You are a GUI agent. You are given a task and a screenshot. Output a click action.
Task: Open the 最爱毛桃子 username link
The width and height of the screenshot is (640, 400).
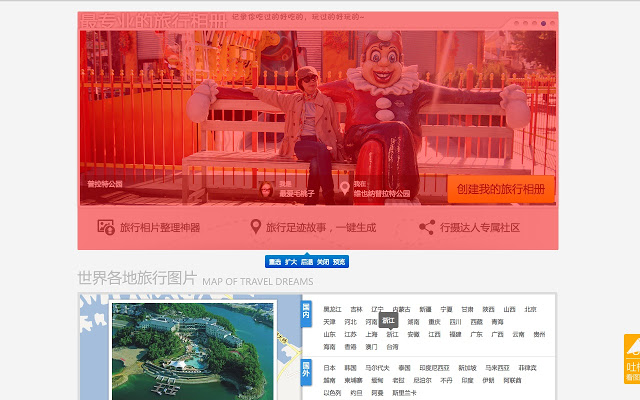click(x=297, y=193)
